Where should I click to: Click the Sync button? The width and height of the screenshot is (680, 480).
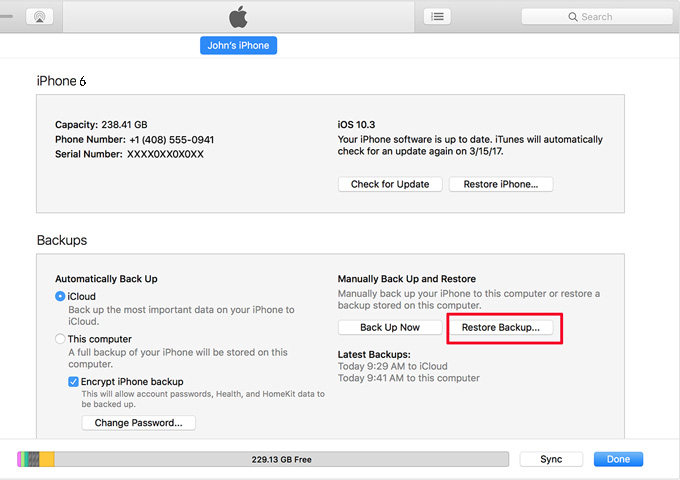[551, 459]
